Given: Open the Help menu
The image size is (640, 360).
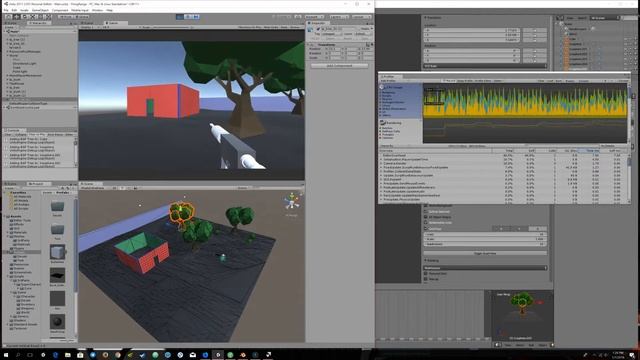Looking at the screenshot, I should (109, 10).
